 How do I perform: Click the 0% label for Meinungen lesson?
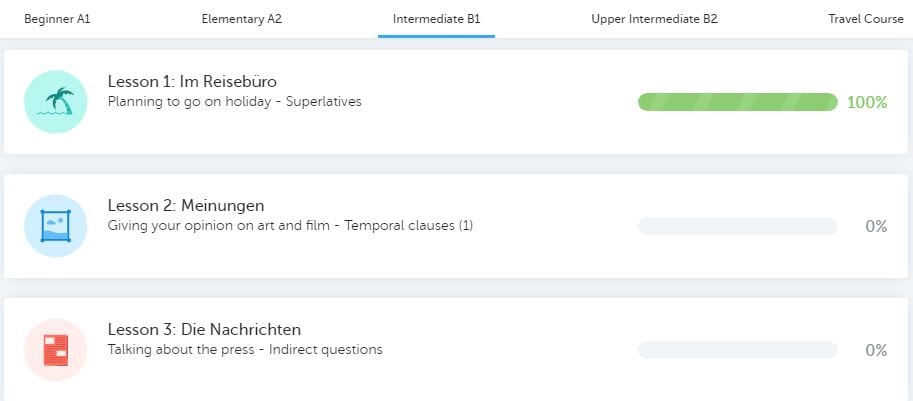[x=876, y=226]
